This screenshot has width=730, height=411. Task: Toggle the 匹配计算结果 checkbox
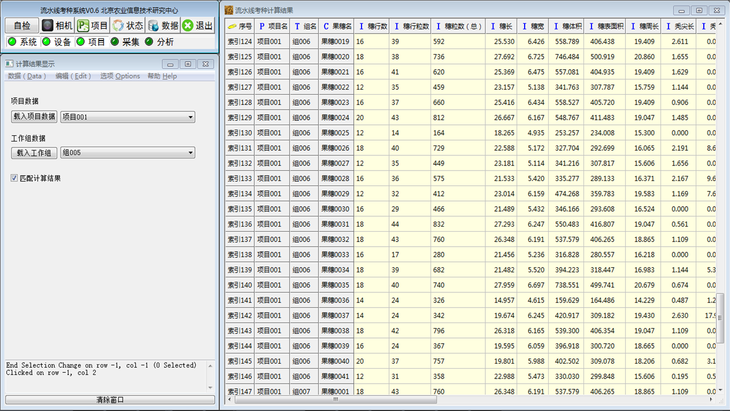13,178
